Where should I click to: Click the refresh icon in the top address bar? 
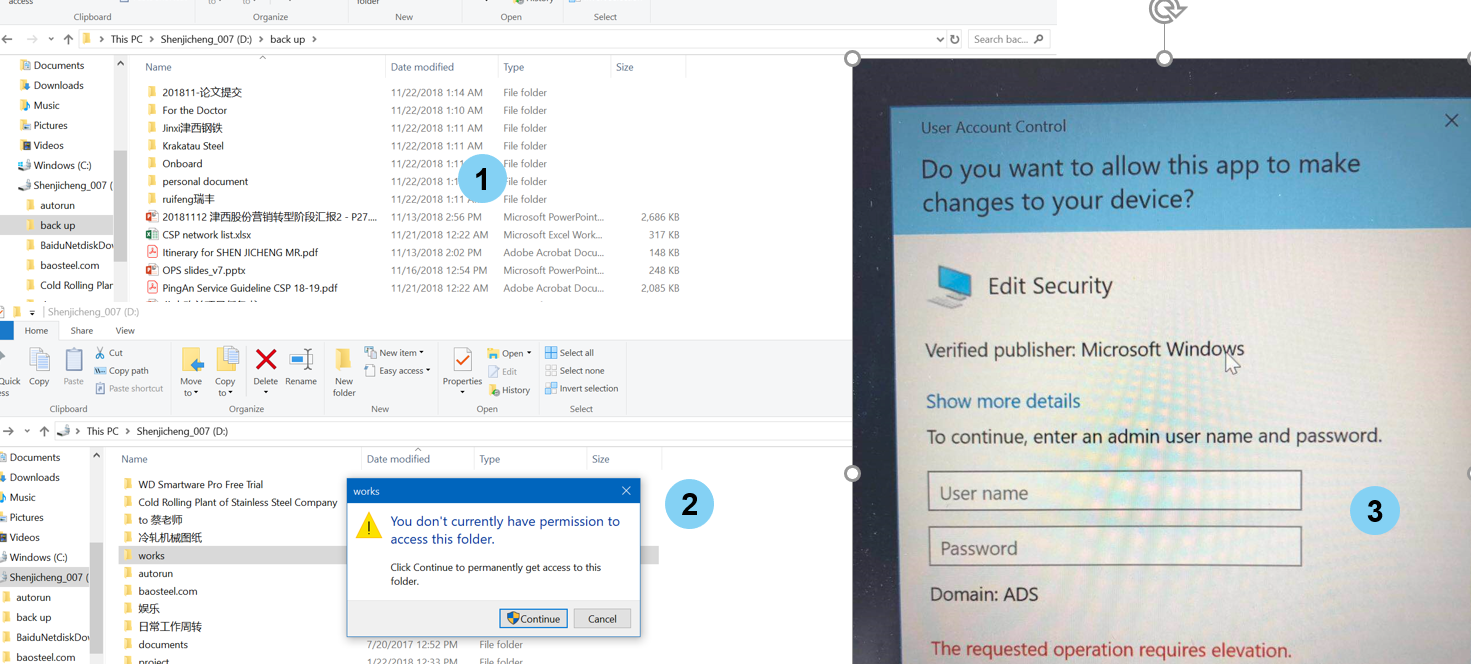955,40
